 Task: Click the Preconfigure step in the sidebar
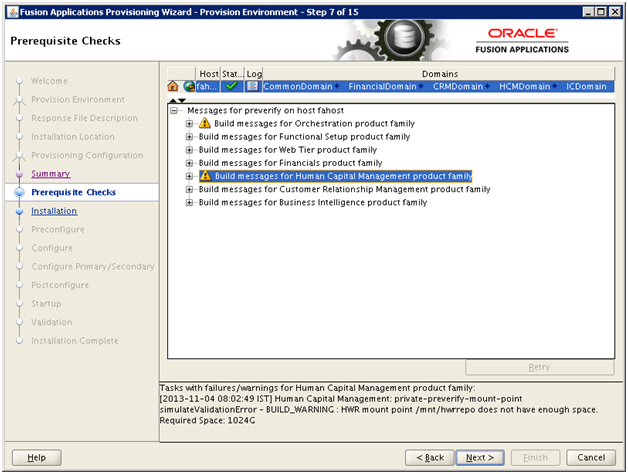(58, 229)
